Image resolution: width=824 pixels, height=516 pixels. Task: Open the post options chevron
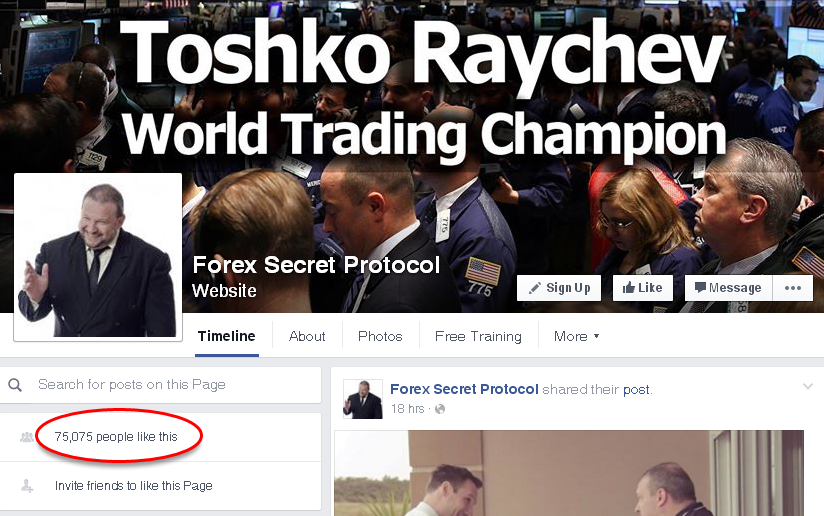(x=808, y=387)
